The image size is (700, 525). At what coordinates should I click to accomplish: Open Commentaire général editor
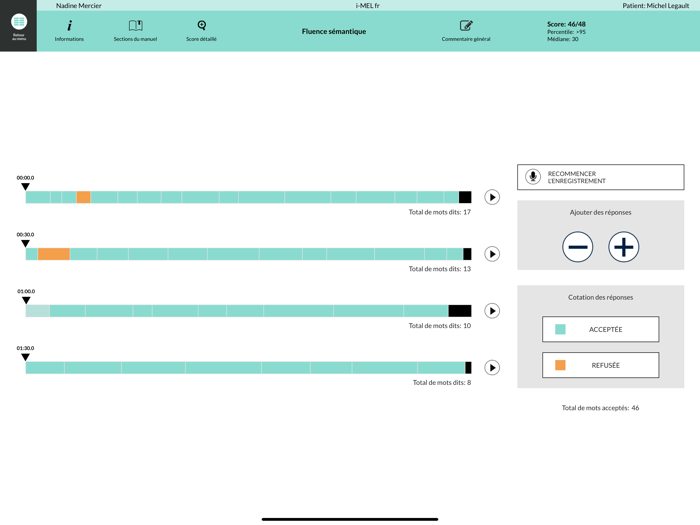point(466,31)
